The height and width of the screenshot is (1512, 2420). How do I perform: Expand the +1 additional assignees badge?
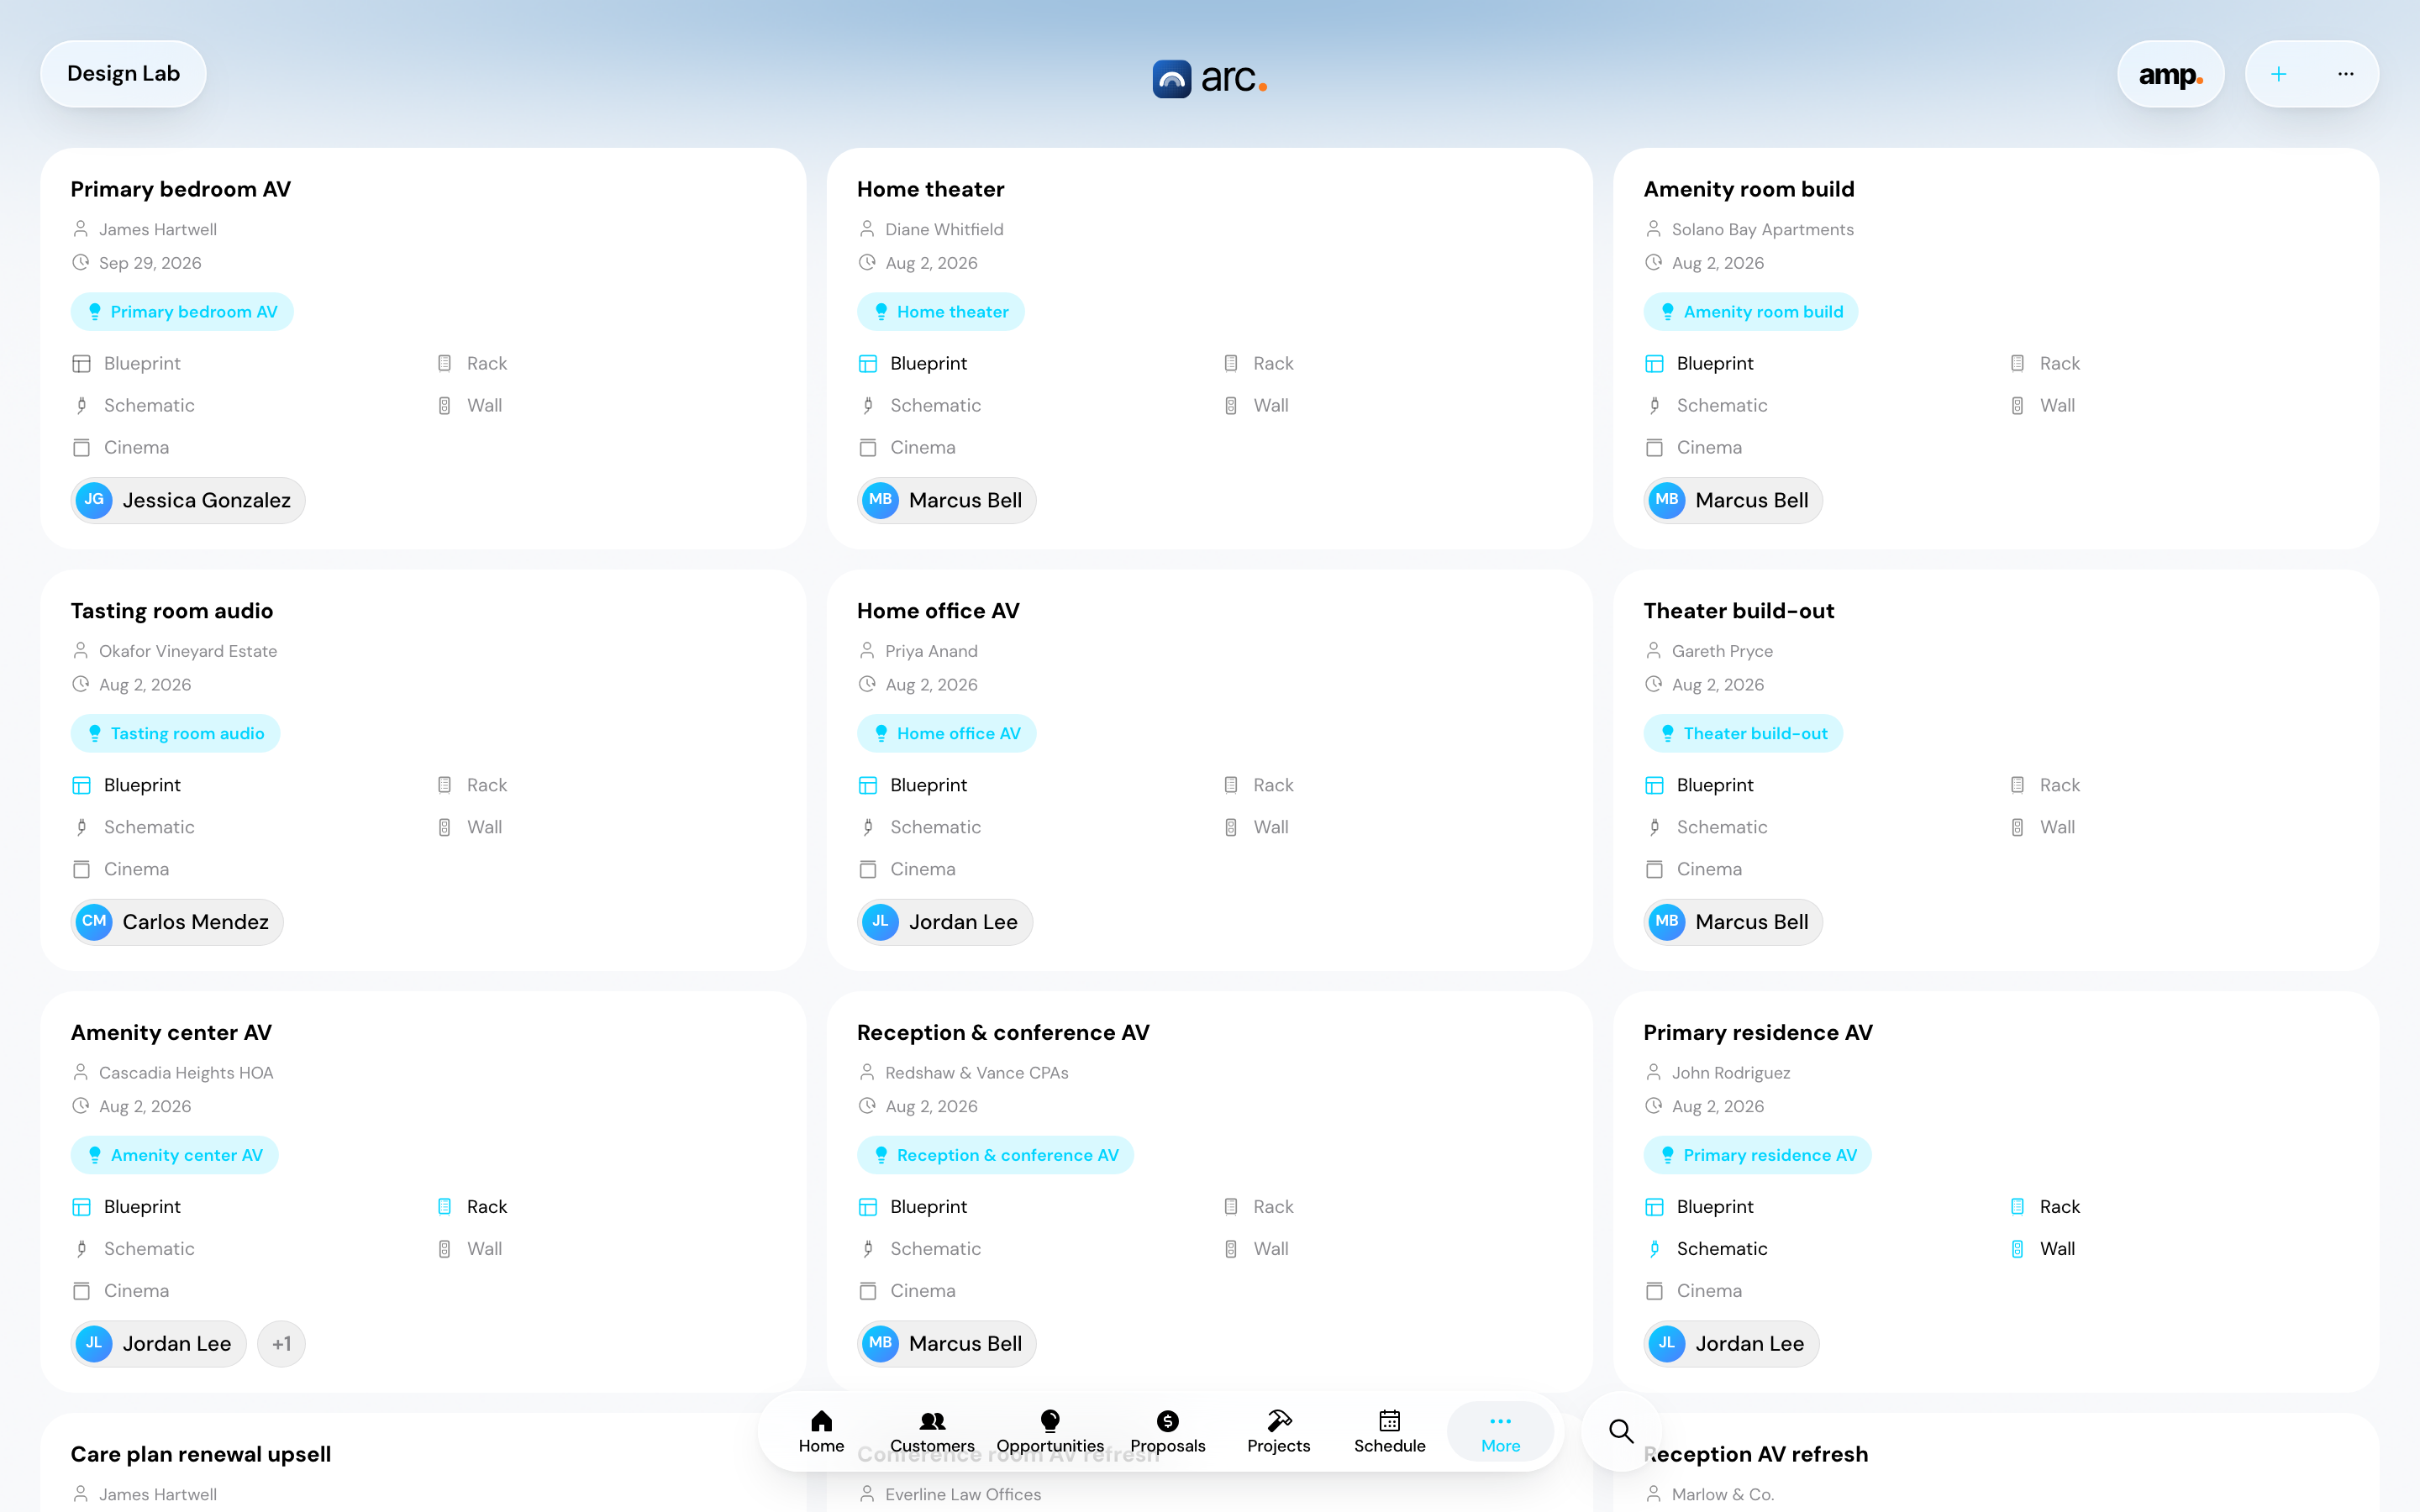(281, 1345)
